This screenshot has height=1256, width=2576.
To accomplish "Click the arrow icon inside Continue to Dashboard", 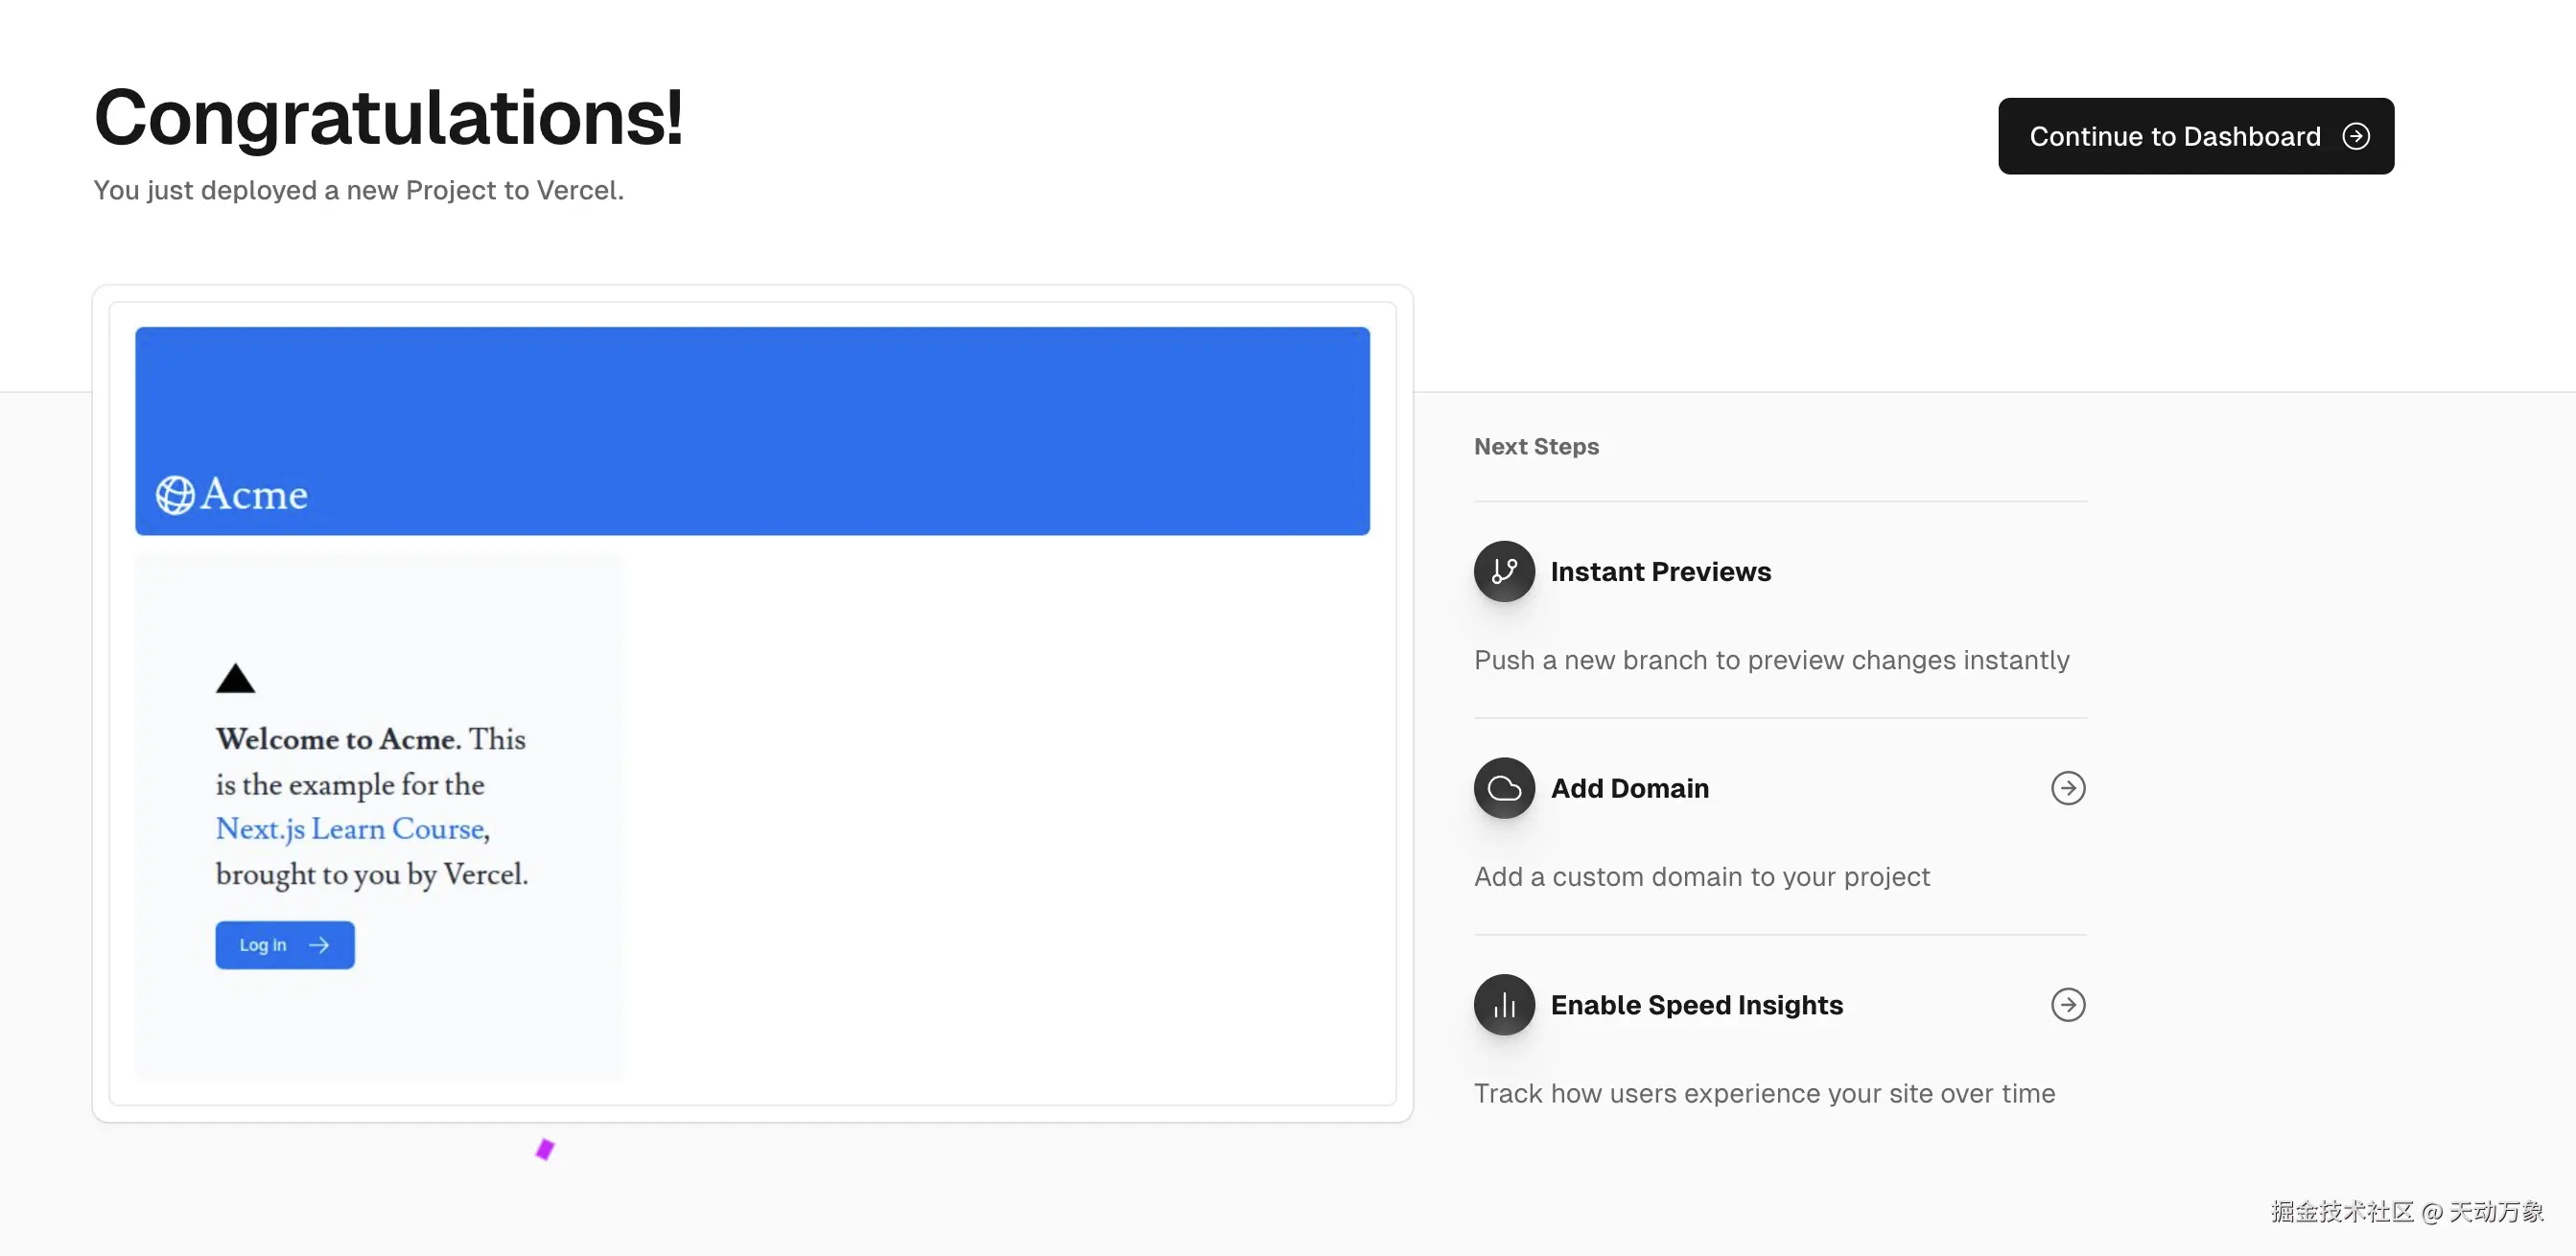I will point(2356,136).
